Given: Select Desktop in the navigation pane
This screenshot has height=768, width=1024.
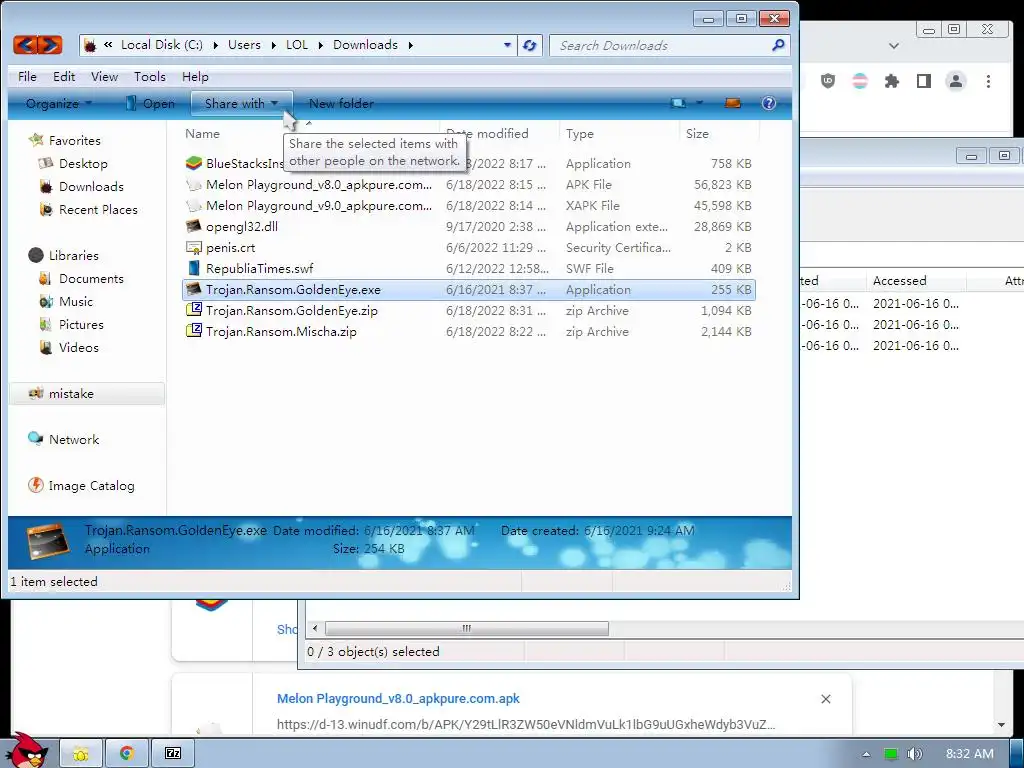Looking at the screenshot, I should click(83, 163).
